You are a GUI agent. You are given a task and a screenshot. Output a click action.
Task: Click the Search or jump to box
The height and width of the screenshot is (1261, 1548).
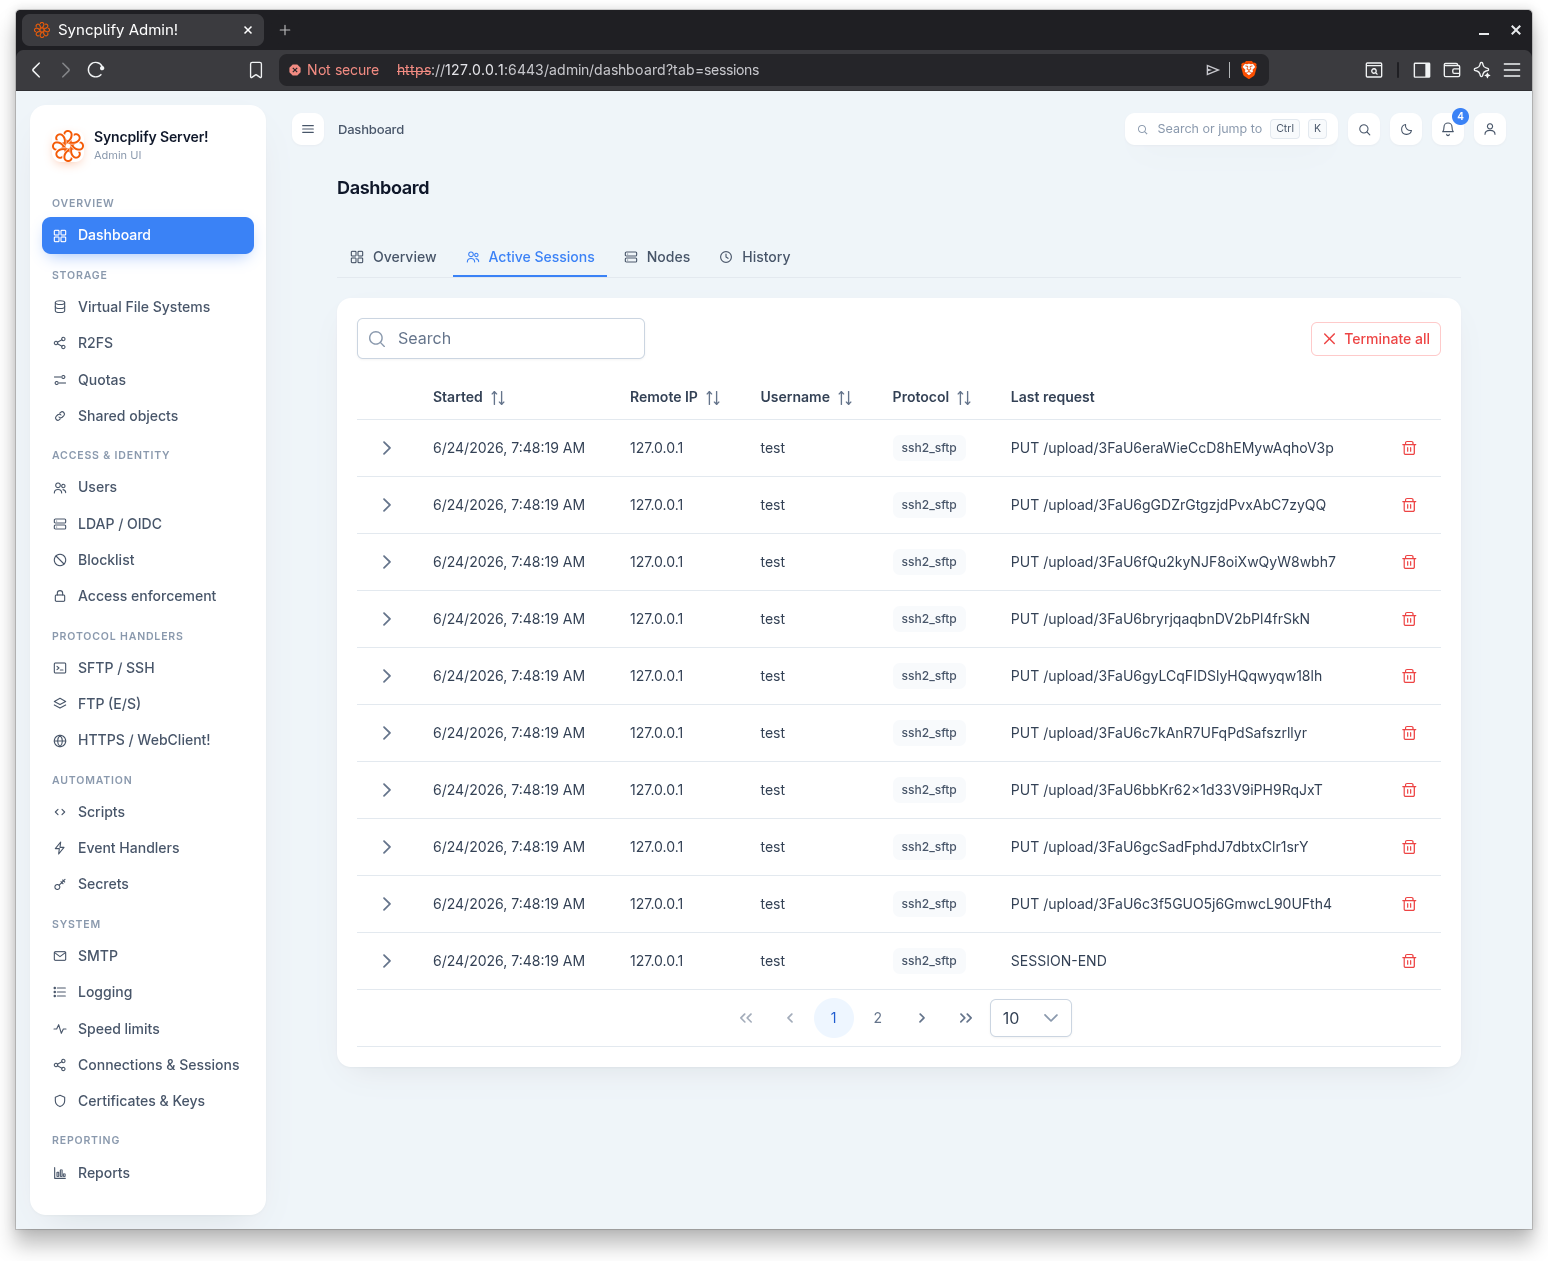coord(1231,129)
